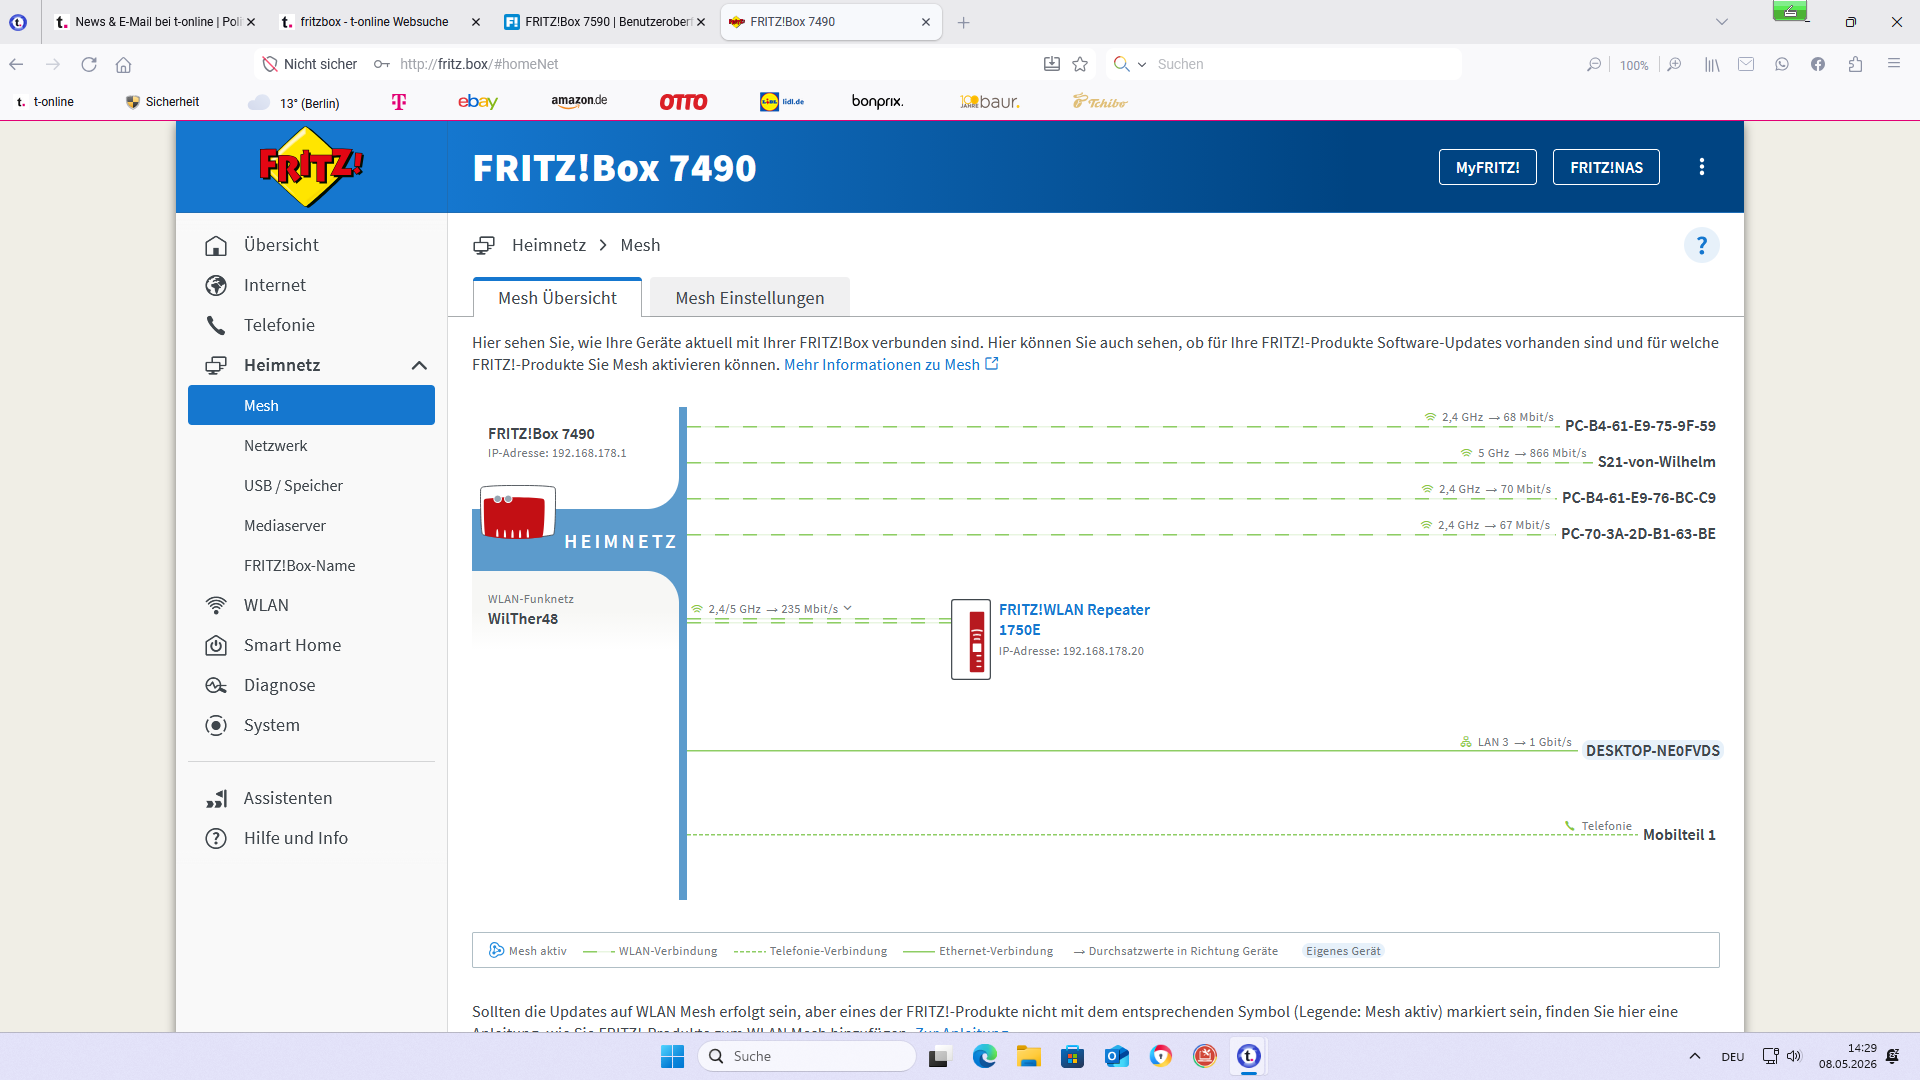Collapse the Heimnetz sidebar section
1920x1080 pixels.
coord(419,365)
